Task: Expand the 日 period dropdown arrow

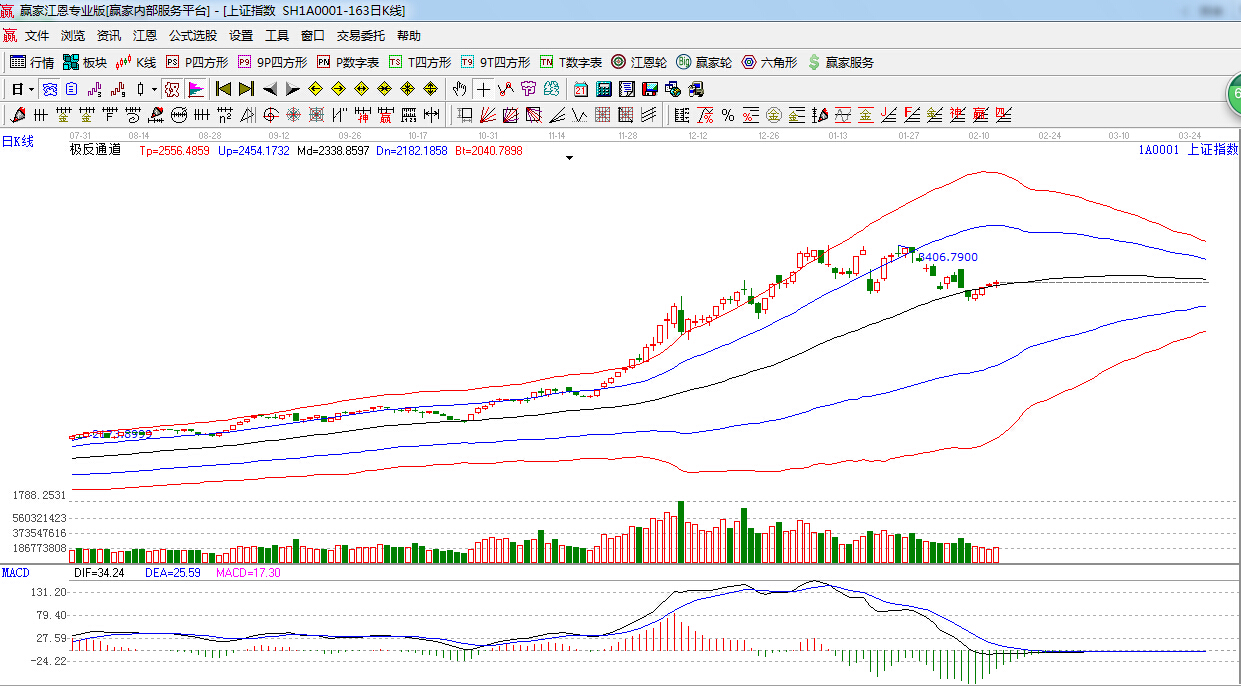Action: click(31, 89)
